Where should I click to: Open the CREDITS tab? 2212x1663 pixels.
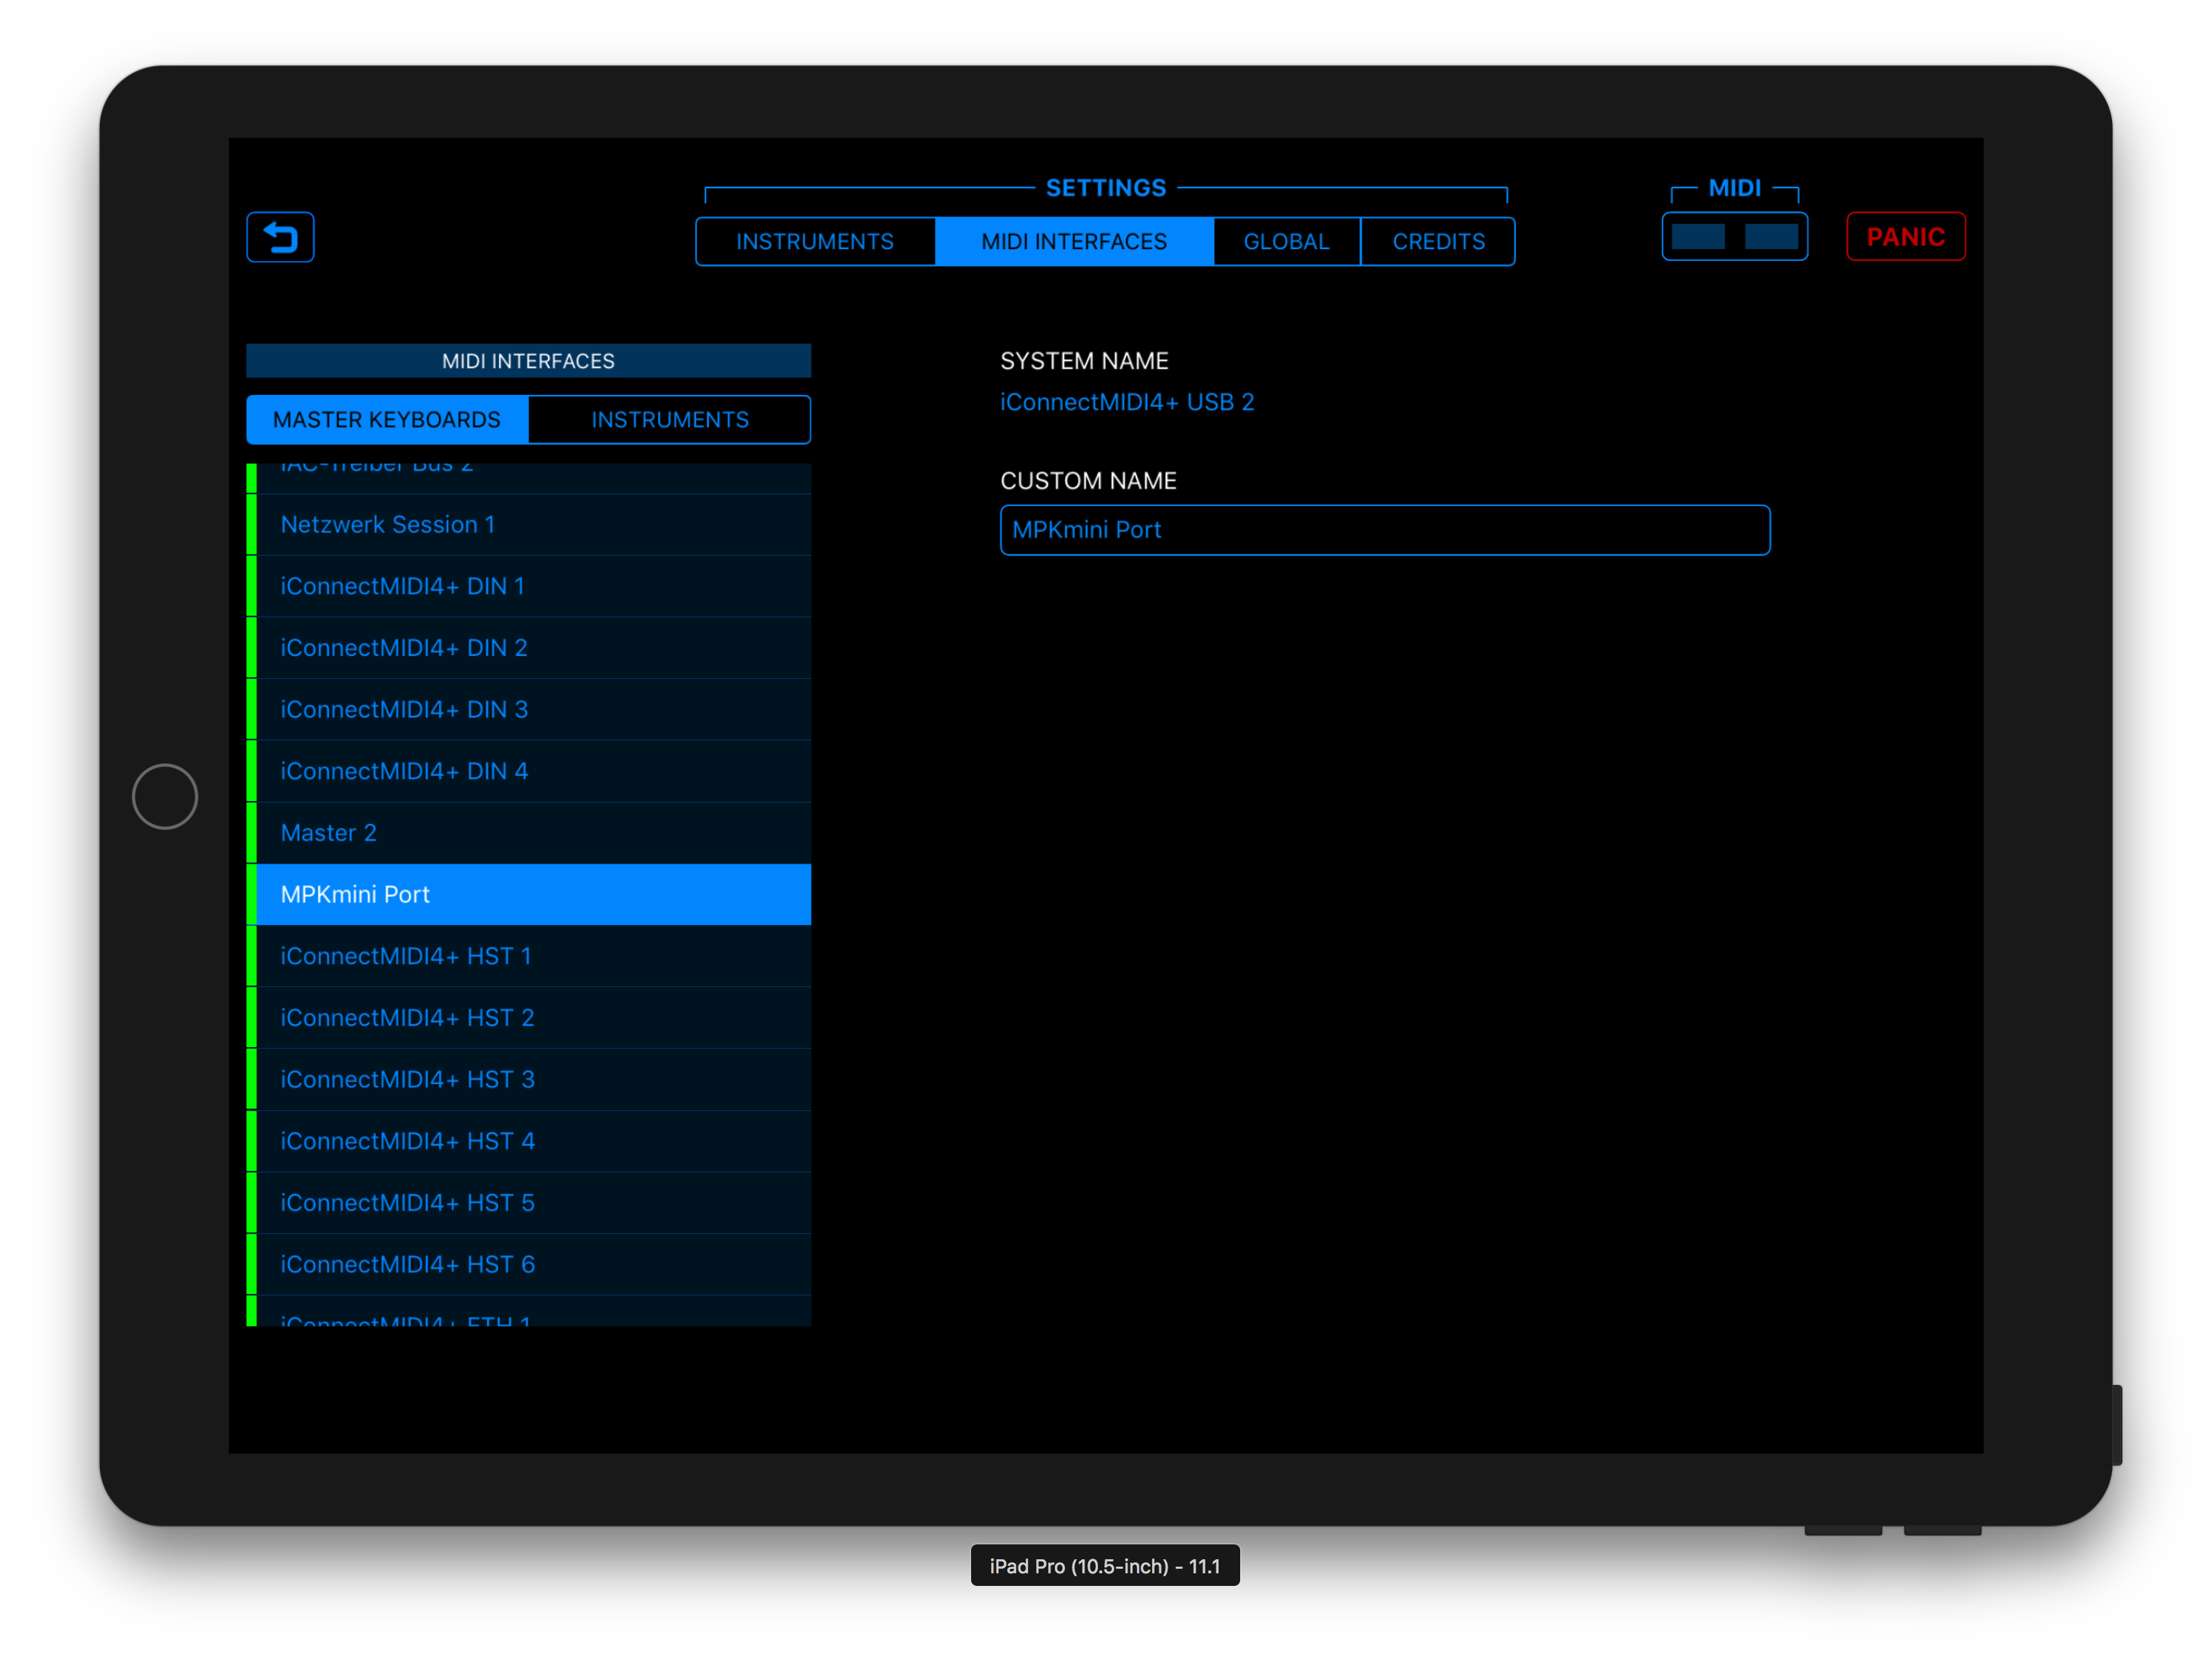click(x=1438, y=242)
